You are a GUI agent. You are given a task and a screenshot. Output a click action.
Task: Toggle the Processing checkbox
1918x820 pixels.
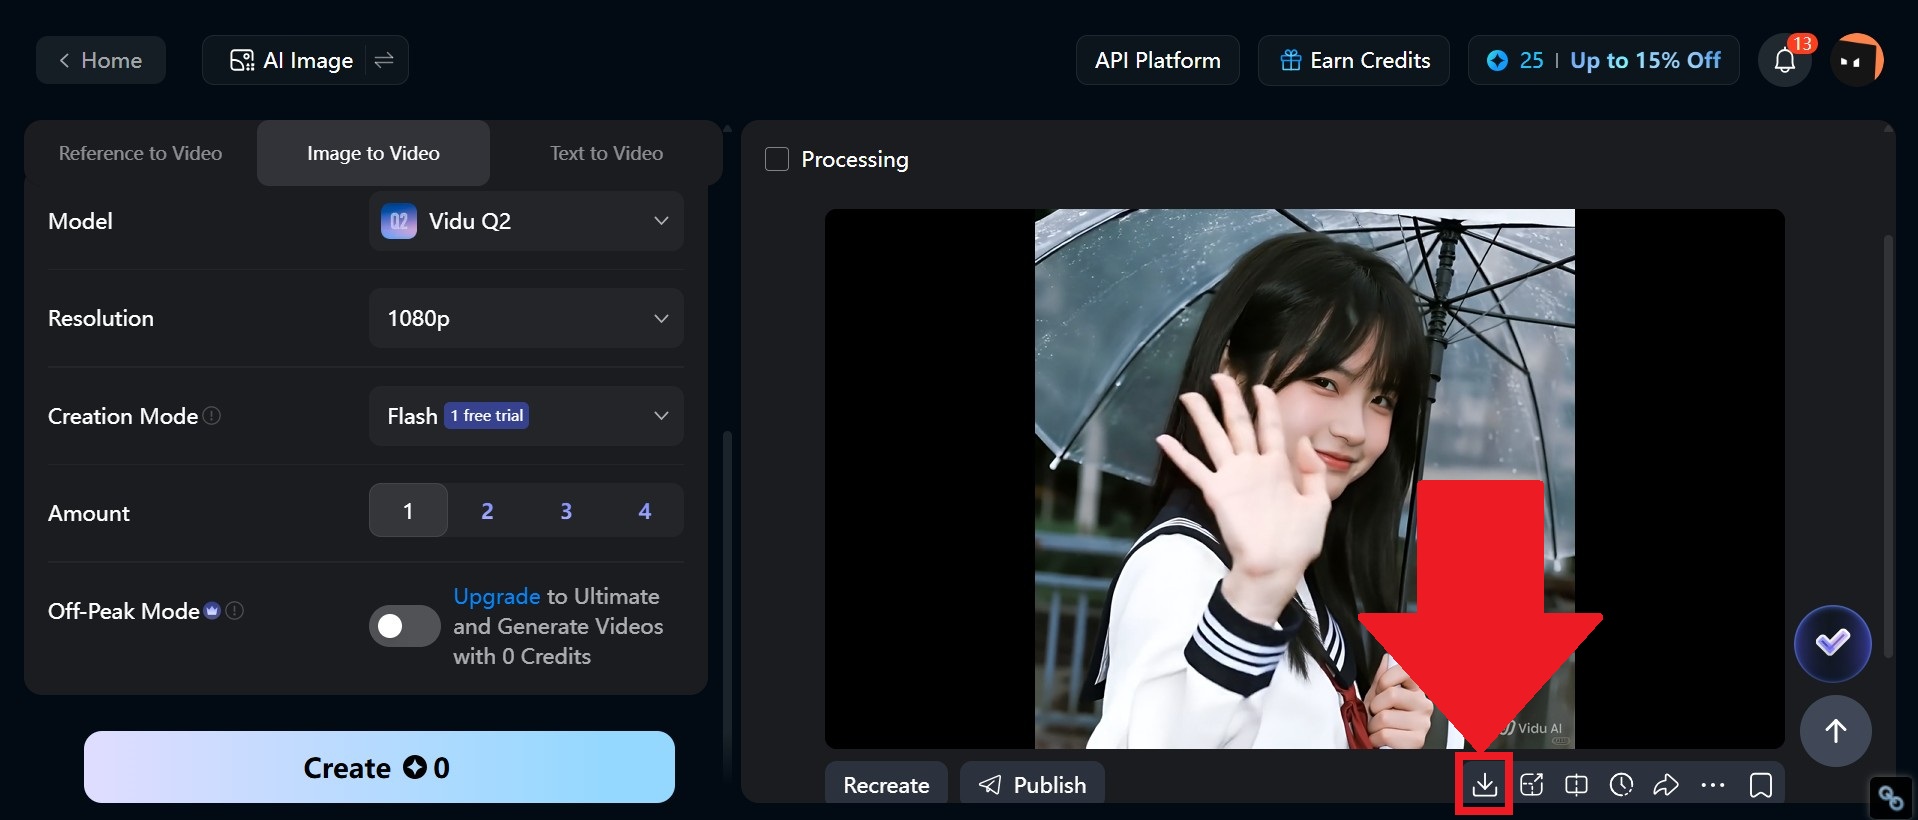coord(777,159)
